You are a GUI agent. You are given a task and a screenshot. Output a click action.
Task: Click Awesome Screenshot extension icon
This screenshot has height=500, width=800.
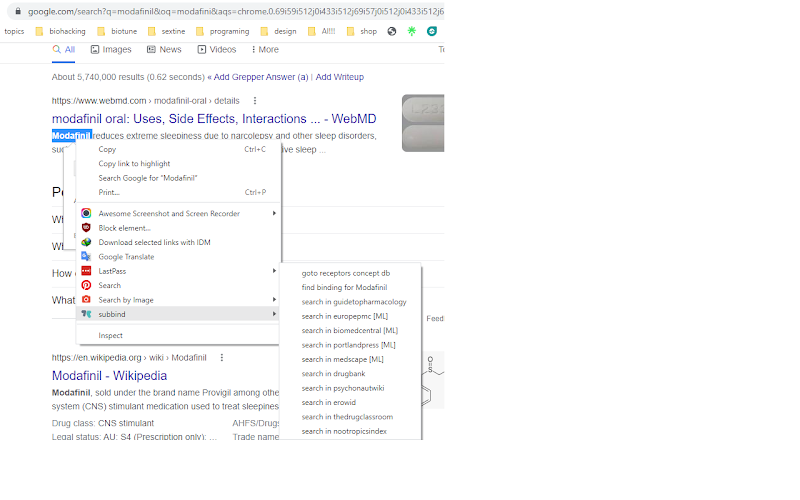coord(86,213)
